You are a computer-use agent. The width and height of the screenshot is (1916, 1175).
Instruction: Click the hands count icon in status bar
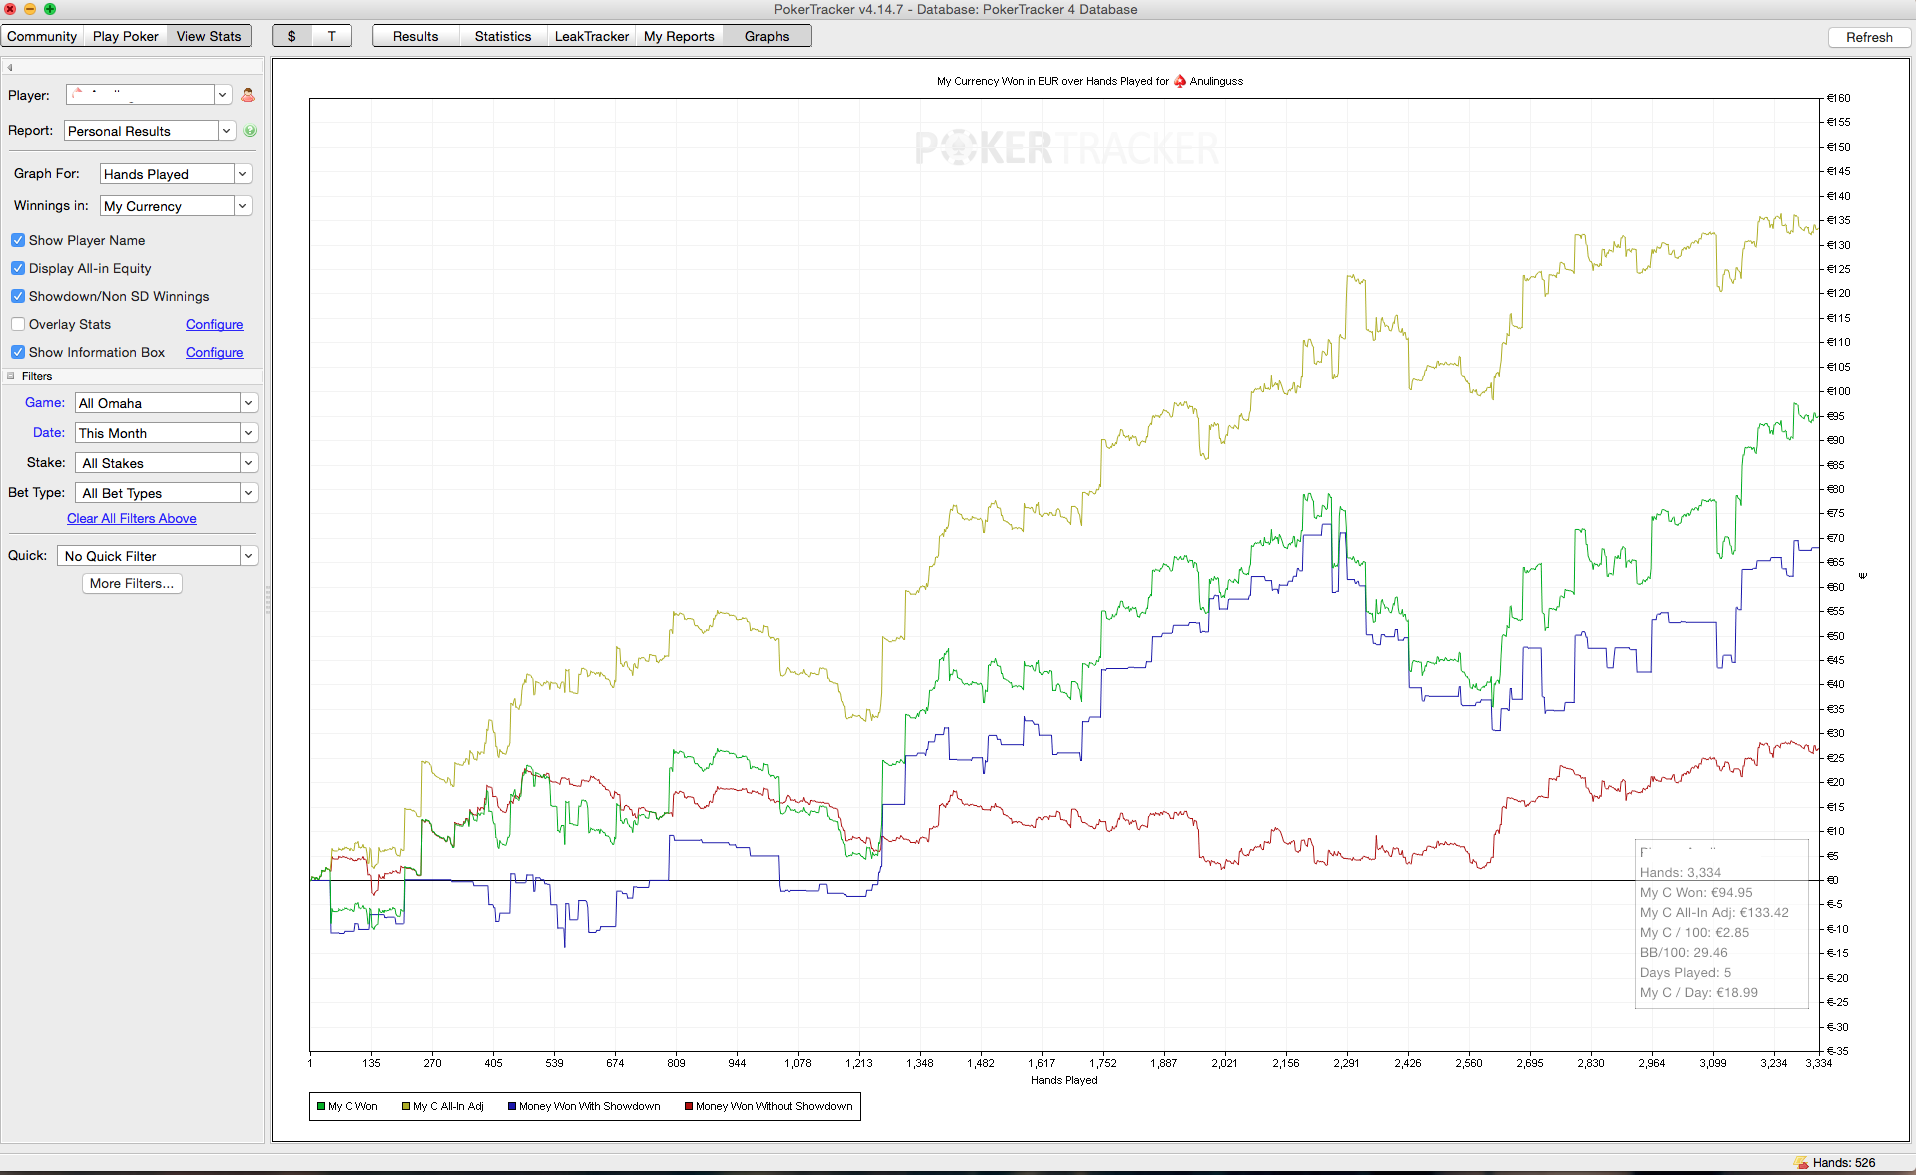[1802, 1163]
